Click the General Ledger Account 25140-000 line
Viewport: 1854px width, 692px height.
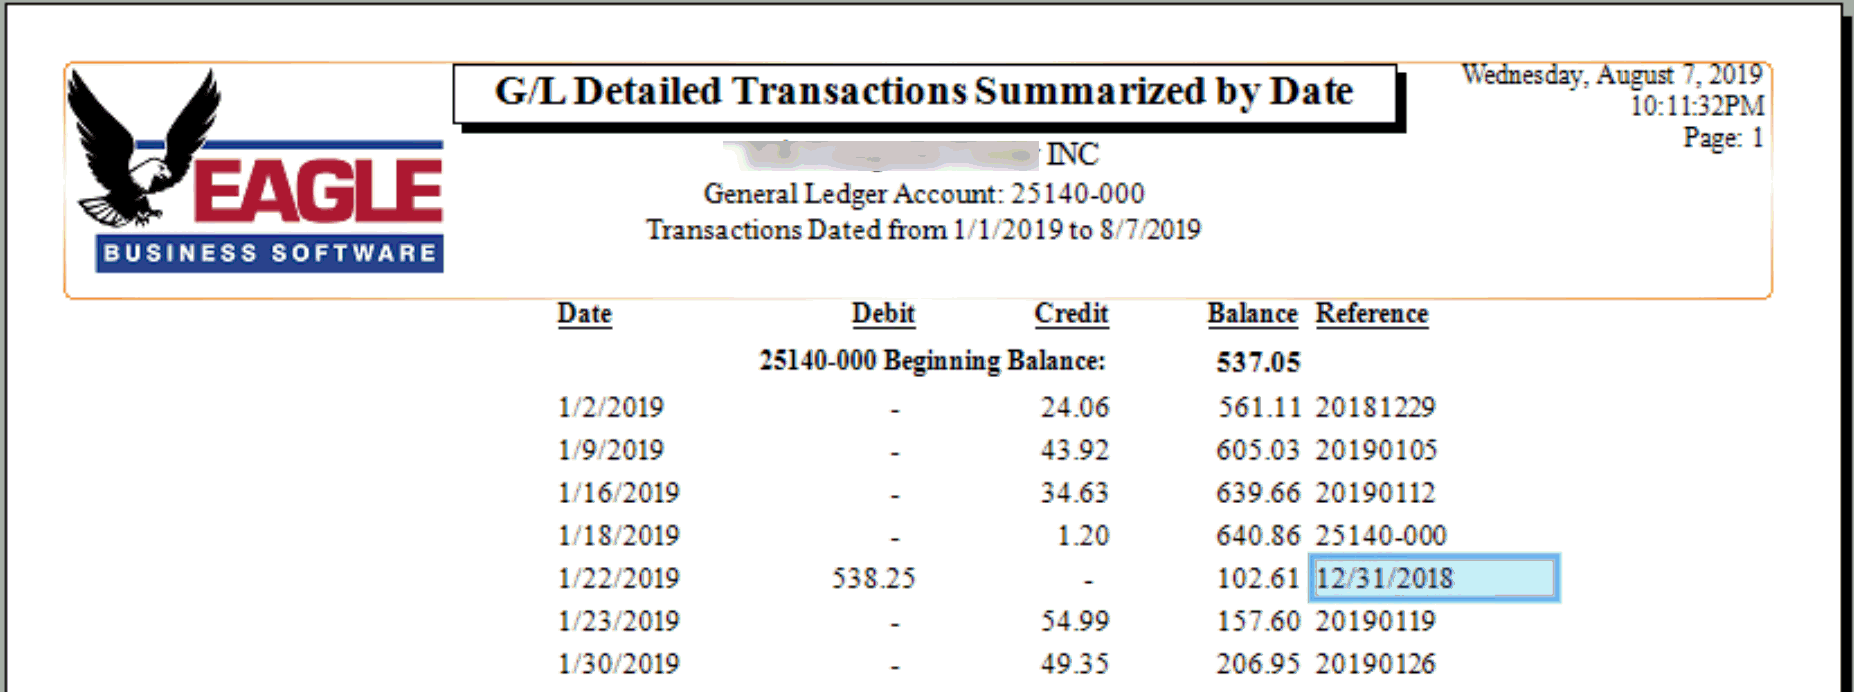tap(924, 193)
